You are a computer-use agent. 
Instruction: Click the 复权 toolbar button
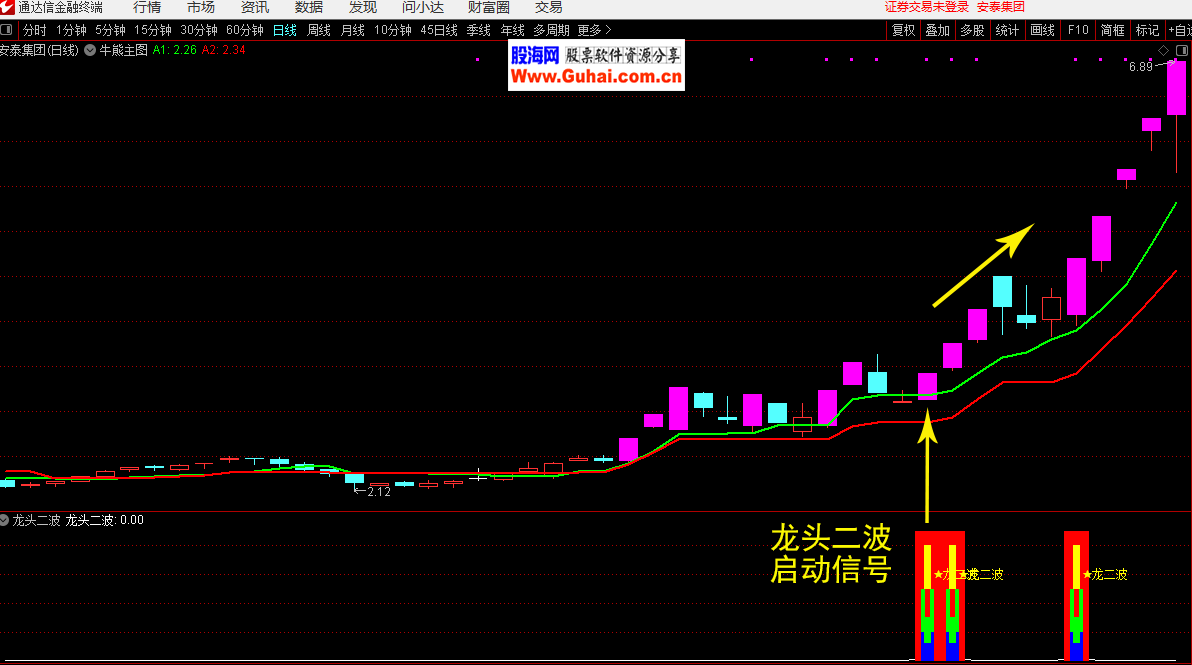904,30
